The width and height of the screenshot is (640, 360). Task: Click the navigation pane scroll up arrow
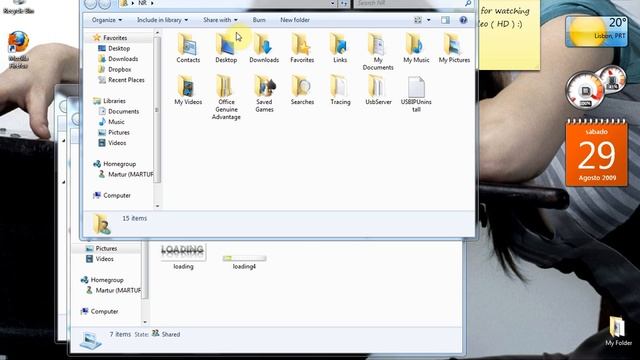click(x=158, y=32)
